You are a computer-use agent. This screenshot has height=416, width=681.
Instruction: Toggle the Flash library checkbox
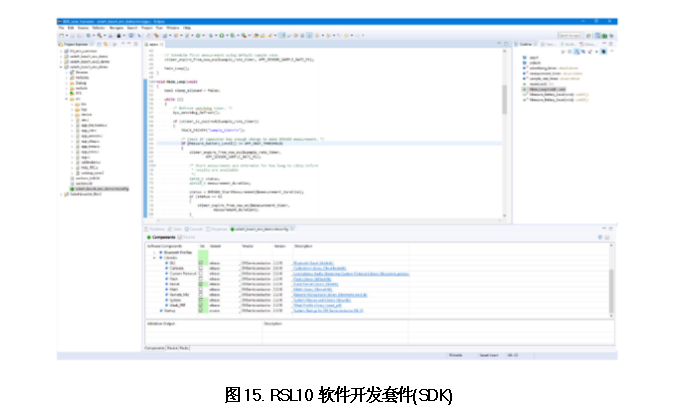(x=201, y=279)
